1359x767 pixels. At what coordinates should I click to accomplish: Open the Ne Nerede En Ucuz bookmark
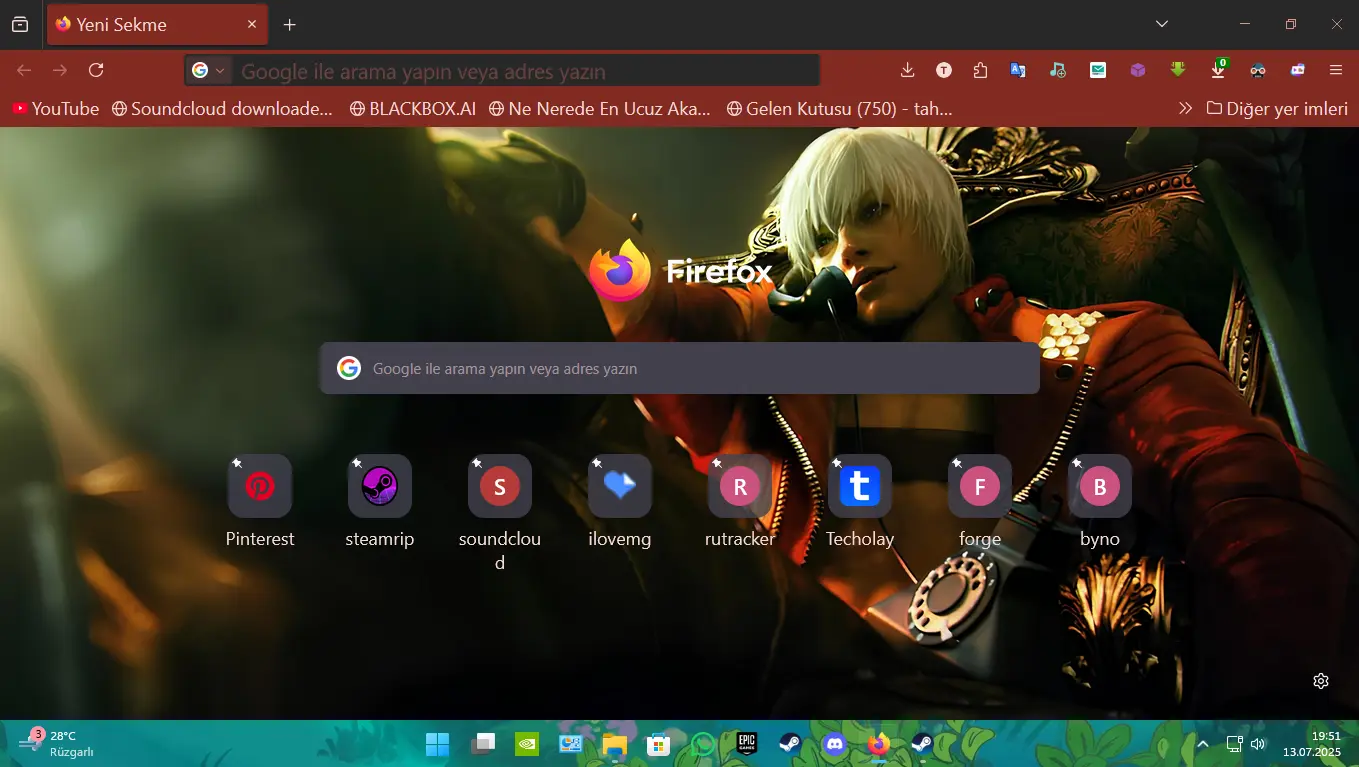click(600, 109)
